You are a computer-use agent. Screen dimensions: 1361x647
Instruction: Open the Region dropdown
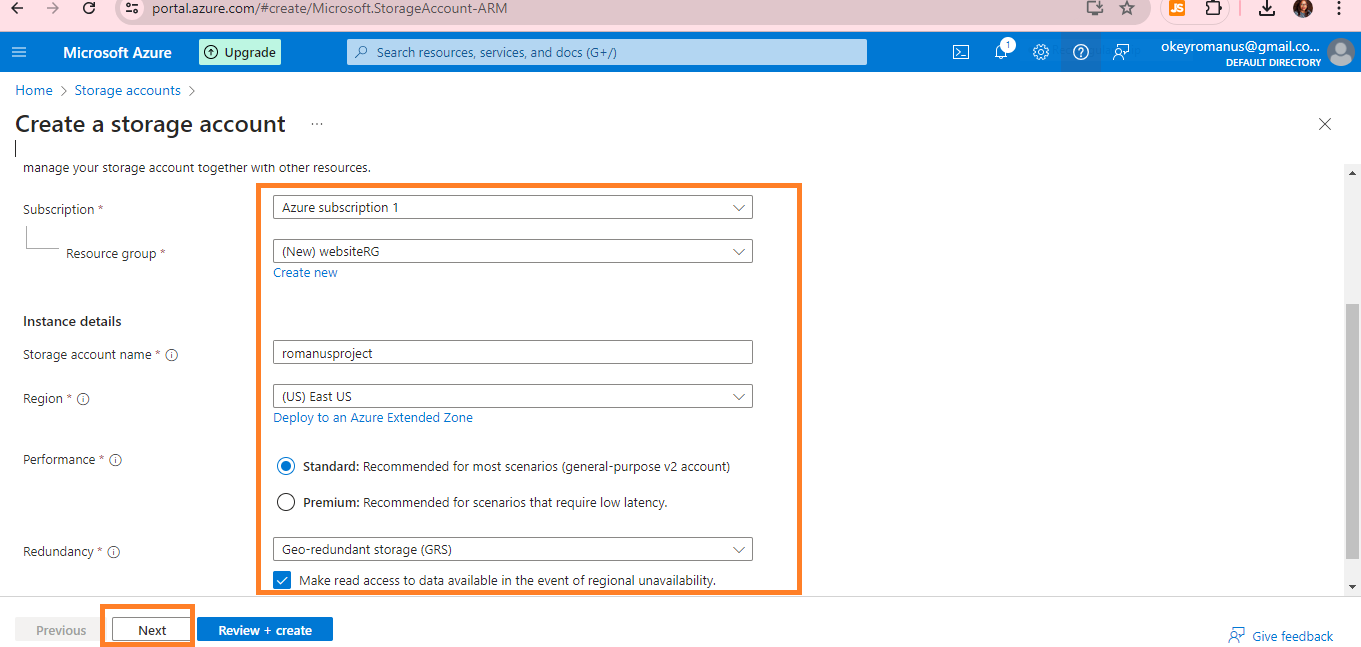pyautogui.click(x=513, y=396)
